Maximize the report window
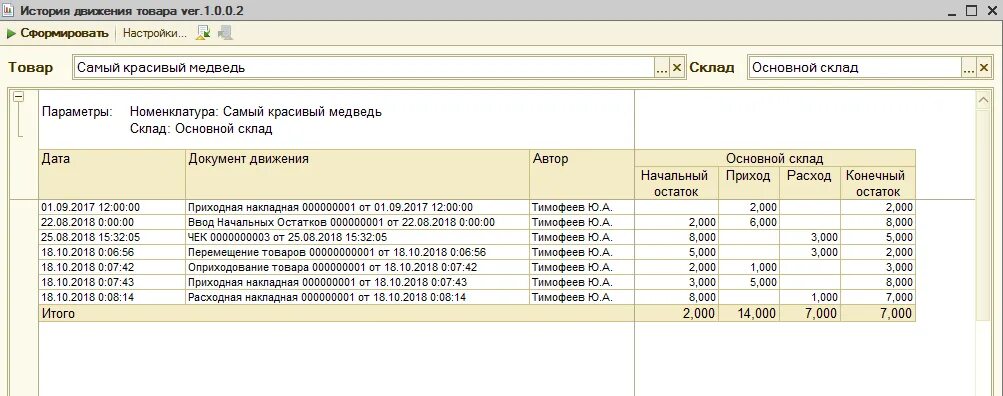 972,11
